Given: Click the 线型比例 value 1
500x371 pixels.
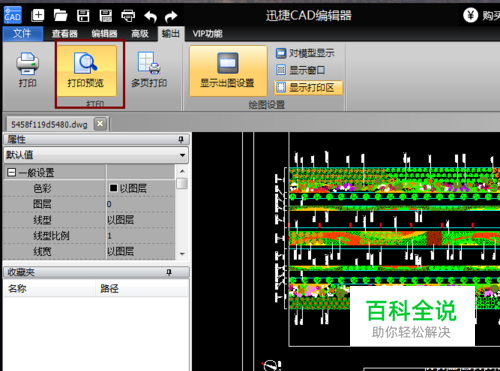Looking at the screenshot, I should pyautogui.click(x=140, y=236).
